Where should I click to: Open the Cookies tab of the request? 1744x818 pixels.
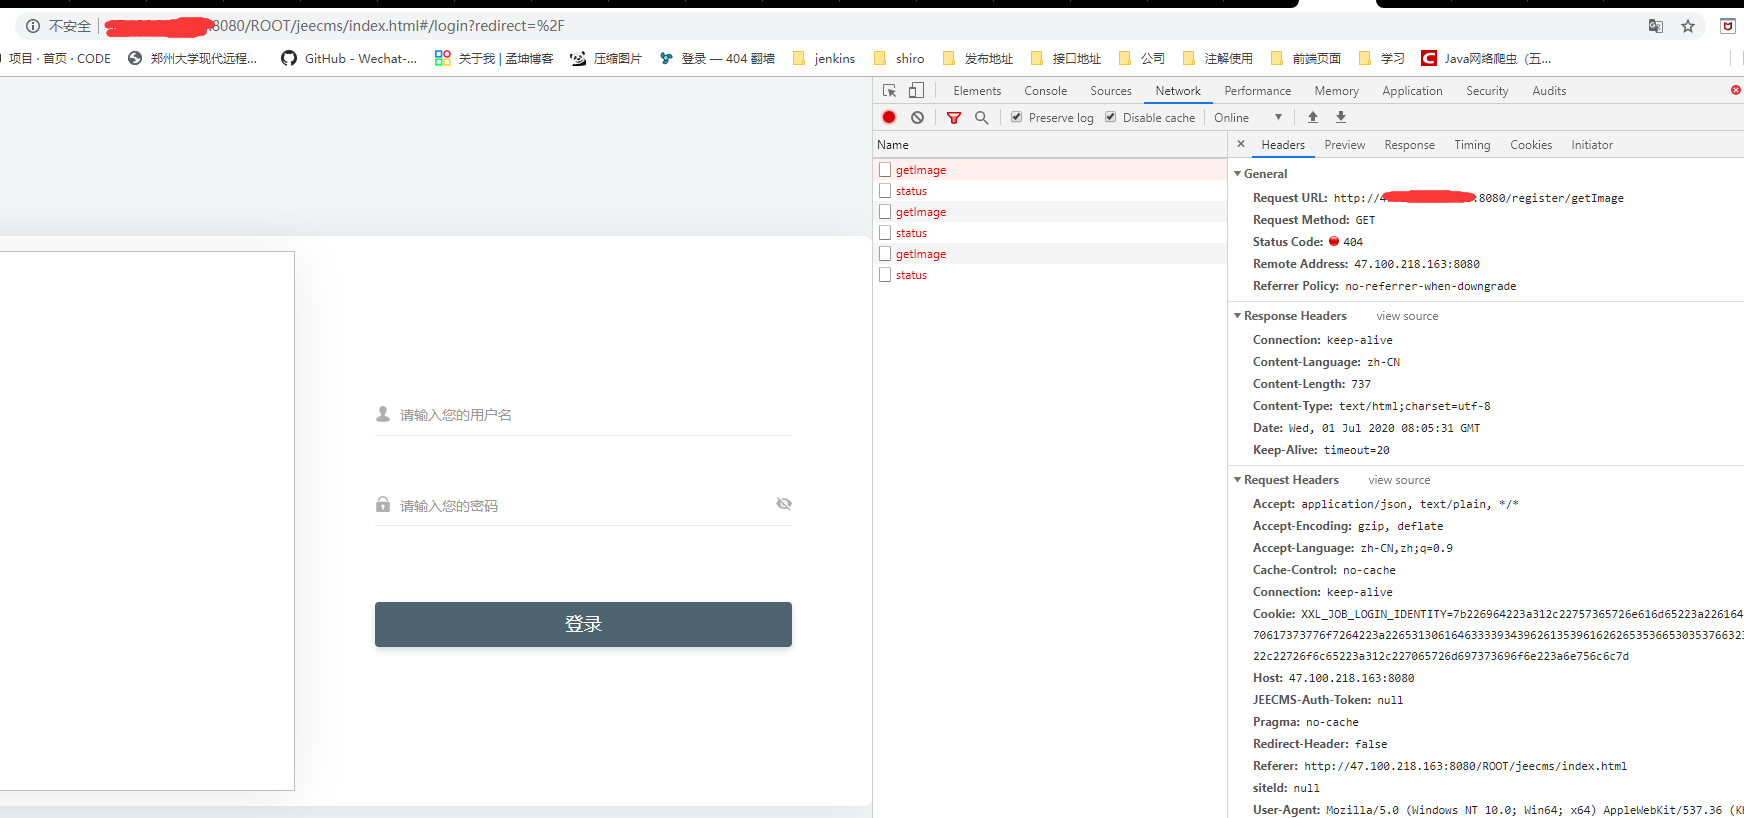click(x=1531, y=145)
